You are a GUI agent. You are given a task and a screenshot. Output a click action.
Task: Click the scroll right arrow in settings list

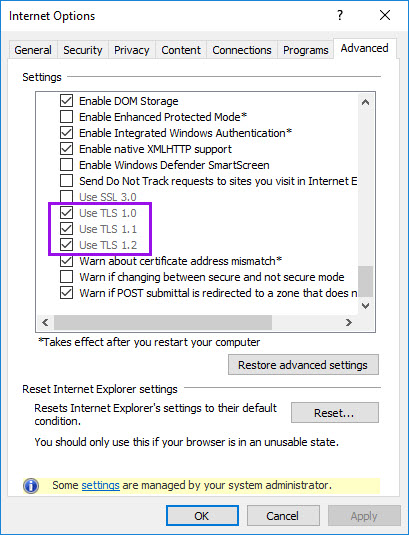coord(348,322)
